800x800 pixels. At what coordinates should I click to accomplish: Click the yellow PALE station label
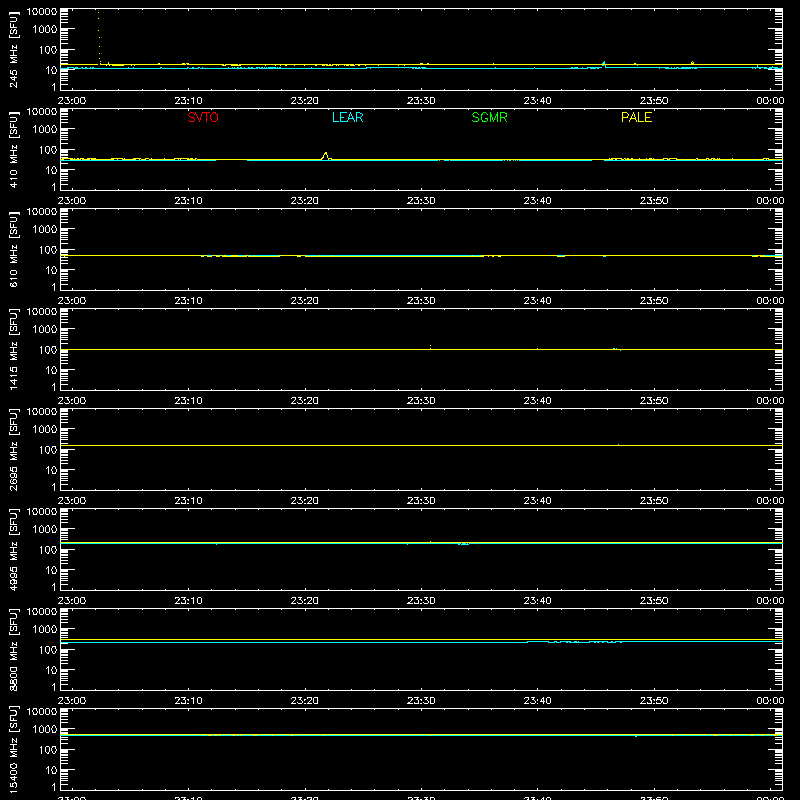[x=636, y=117]
